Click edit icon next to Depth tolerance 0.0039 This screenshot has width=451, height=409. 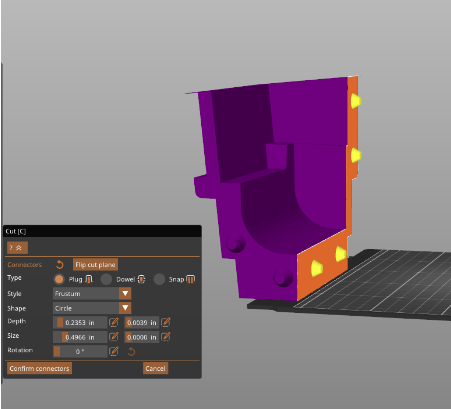166,322
